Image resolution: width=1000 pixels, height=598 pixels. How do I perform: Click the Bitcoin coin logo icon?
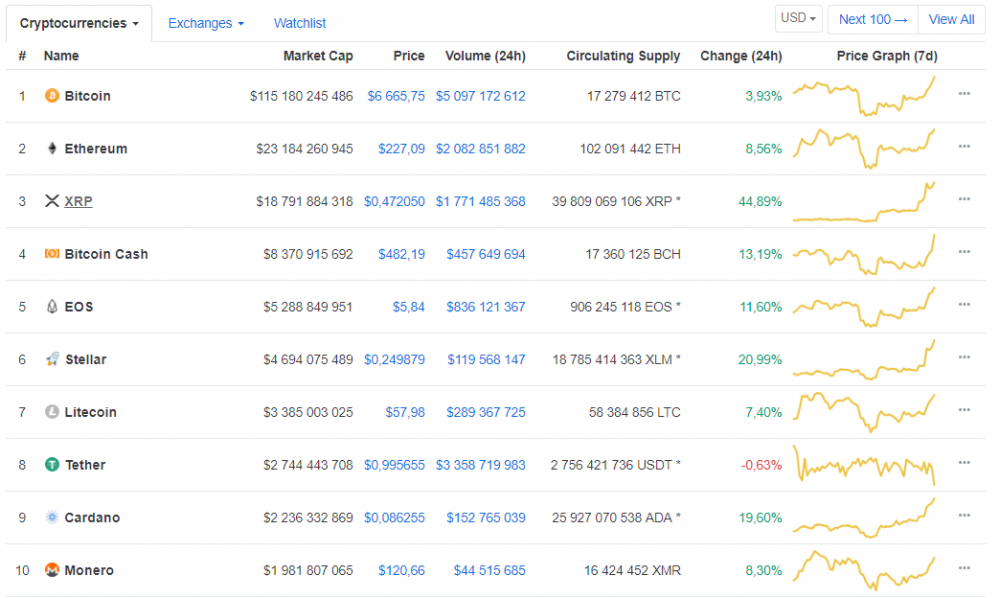coord(52,96)
